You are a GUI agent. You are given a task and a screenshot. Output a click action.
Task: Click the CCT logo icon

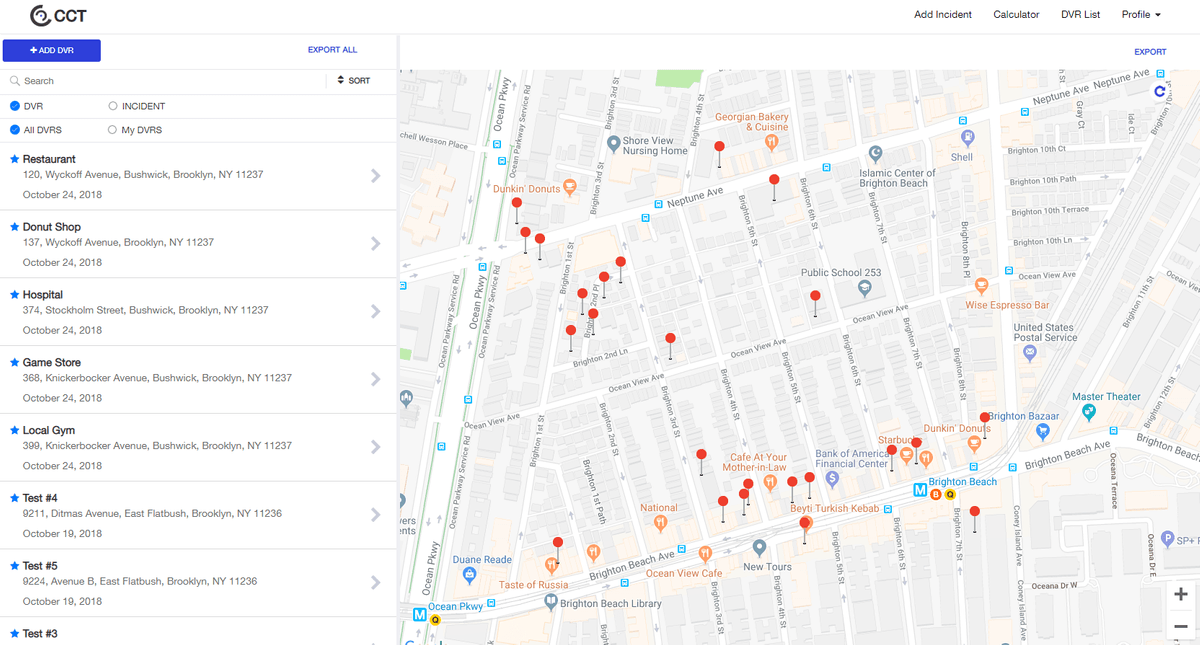click(41, 15)
